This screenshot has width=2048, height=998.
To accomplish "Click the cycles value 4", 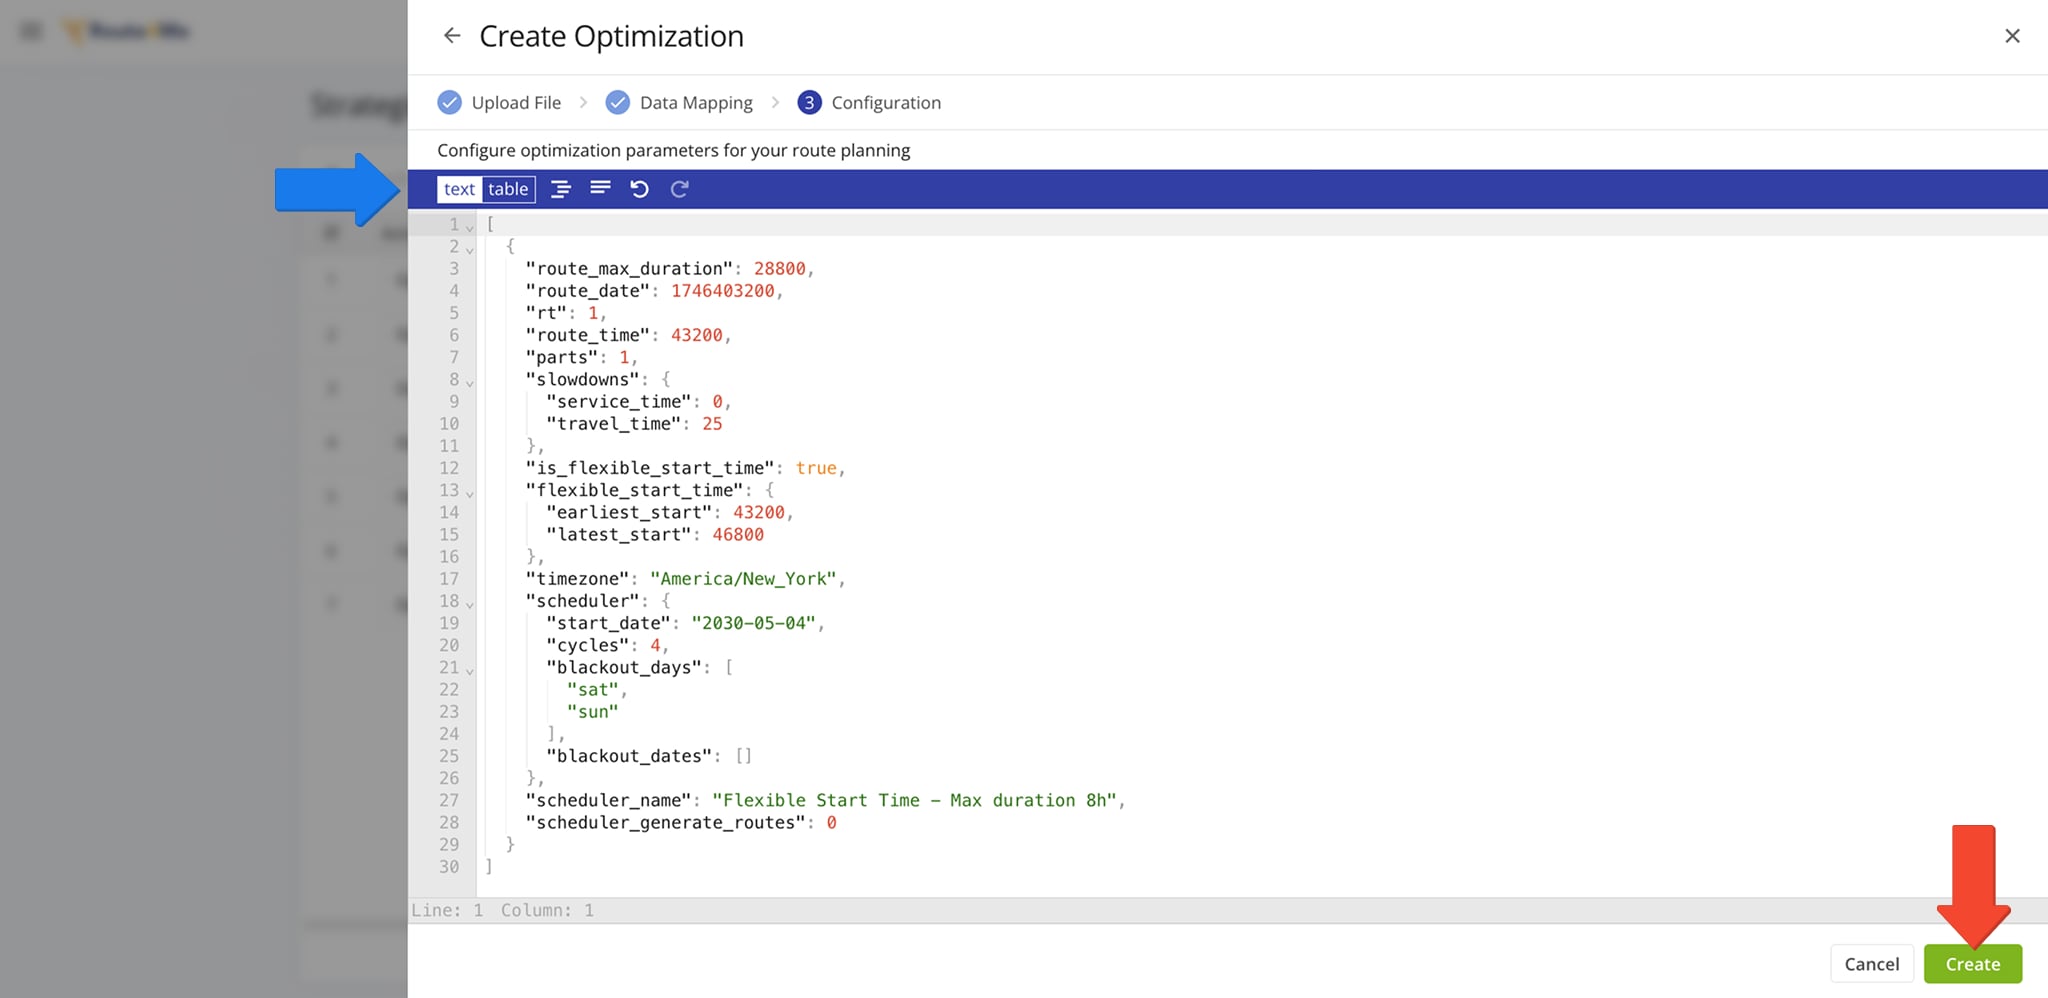I will [655, 645].
